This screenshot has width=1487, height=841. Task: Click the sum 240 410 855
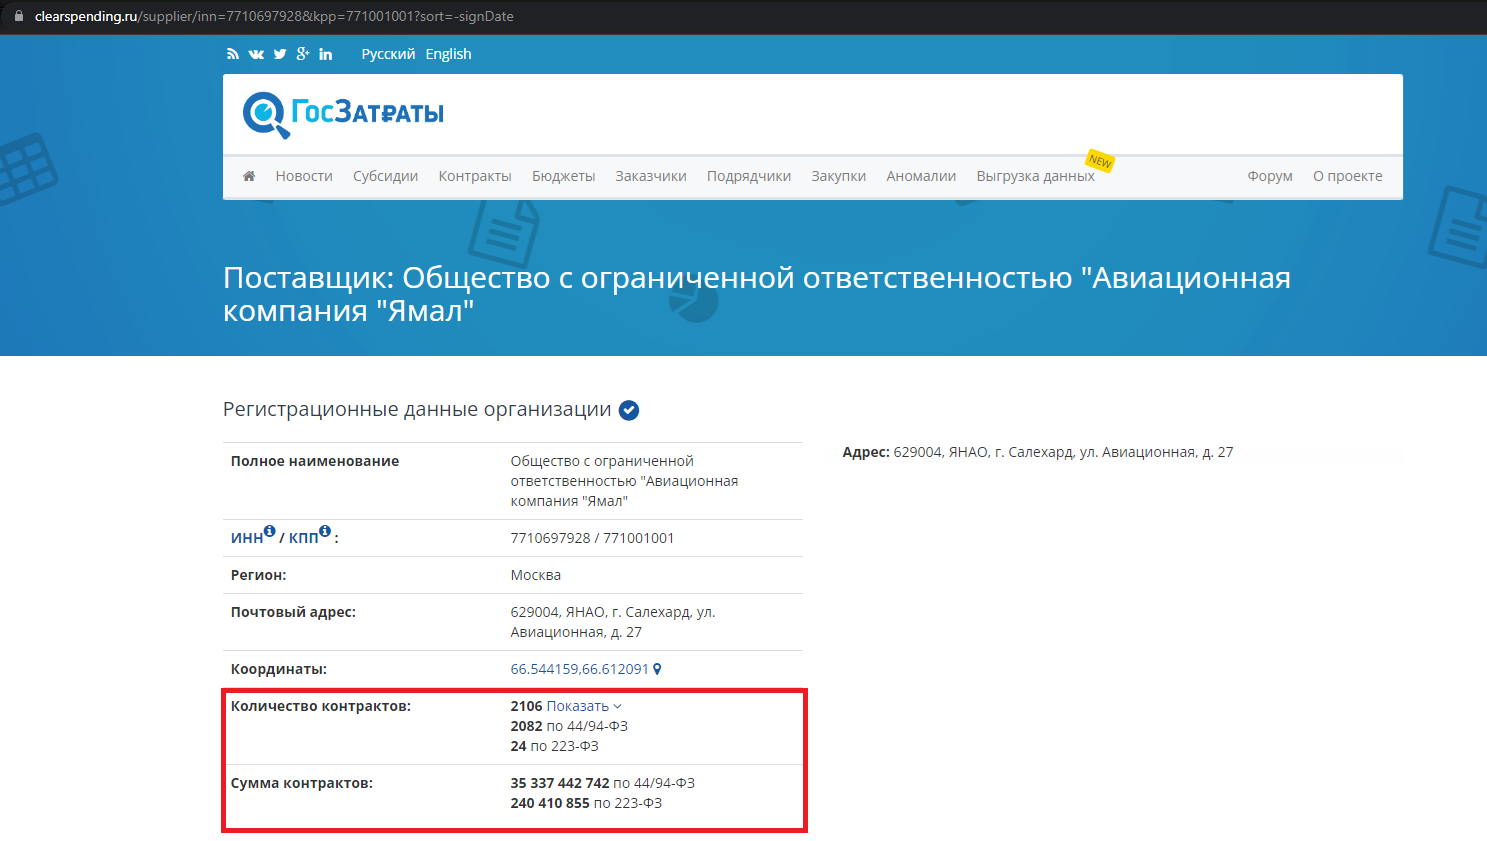pyautogui.click(x=550, y=803)
